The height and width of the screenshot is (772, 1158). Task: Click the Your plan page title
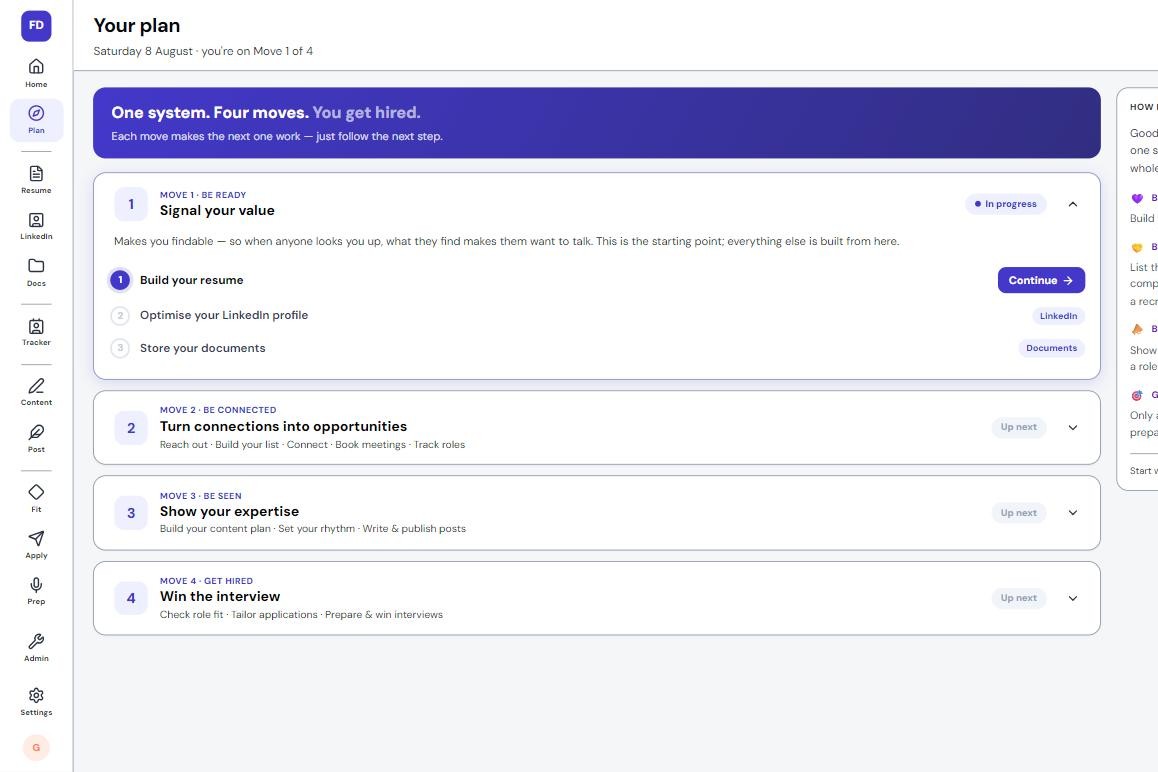click(137, 25)
